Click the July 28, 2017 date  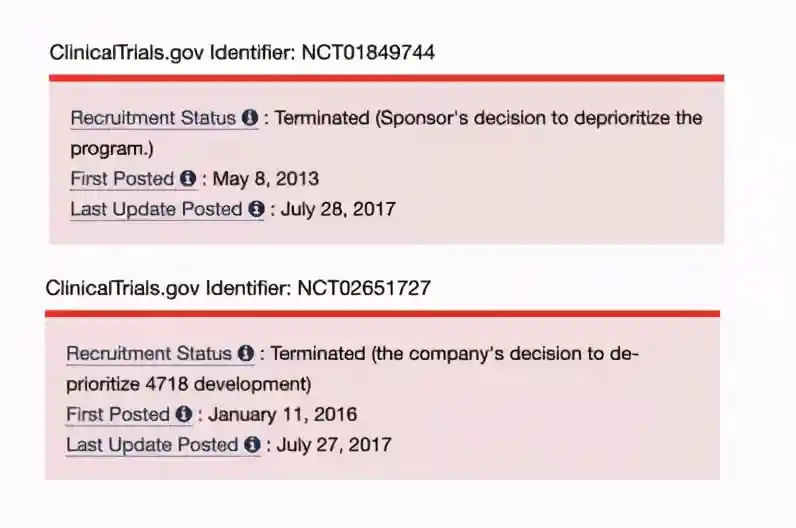click(338, 210)
